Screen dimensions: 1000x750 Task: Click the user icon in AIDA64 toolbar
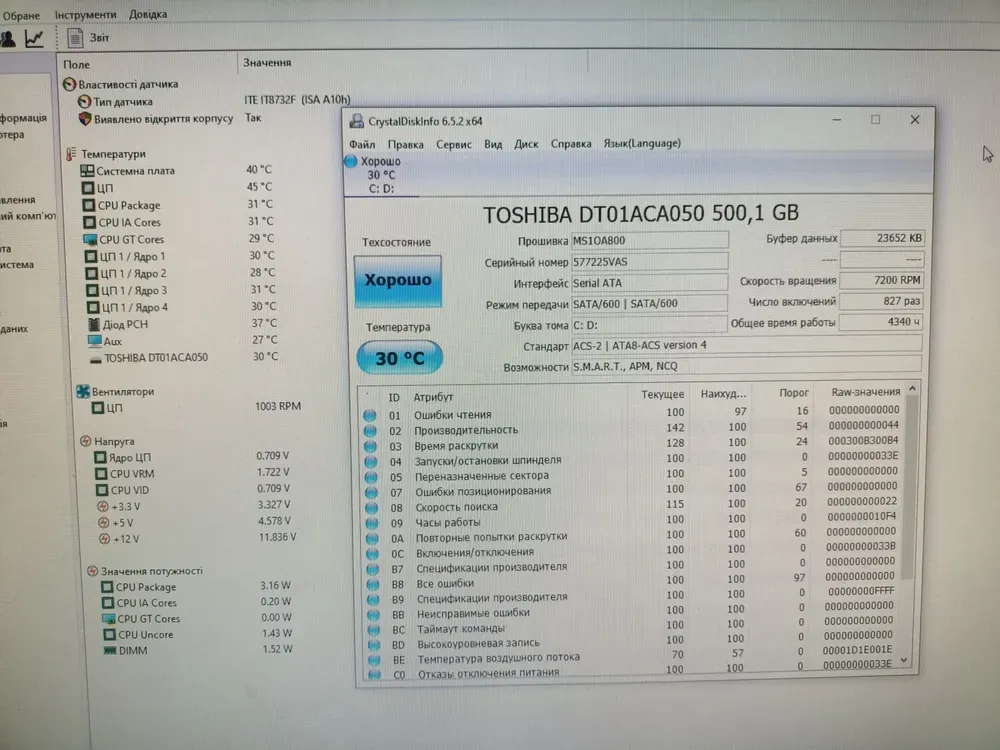[x=8, y=38]
